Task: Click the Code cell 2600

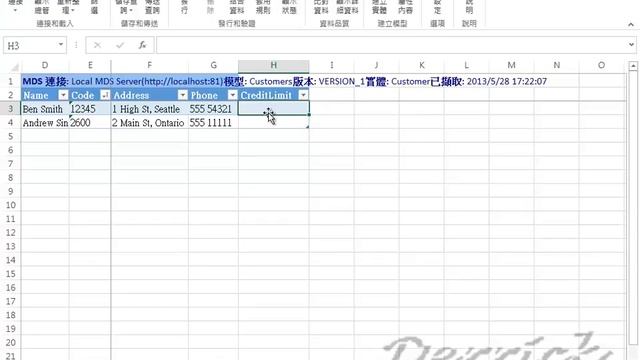Action: point(90,122)
